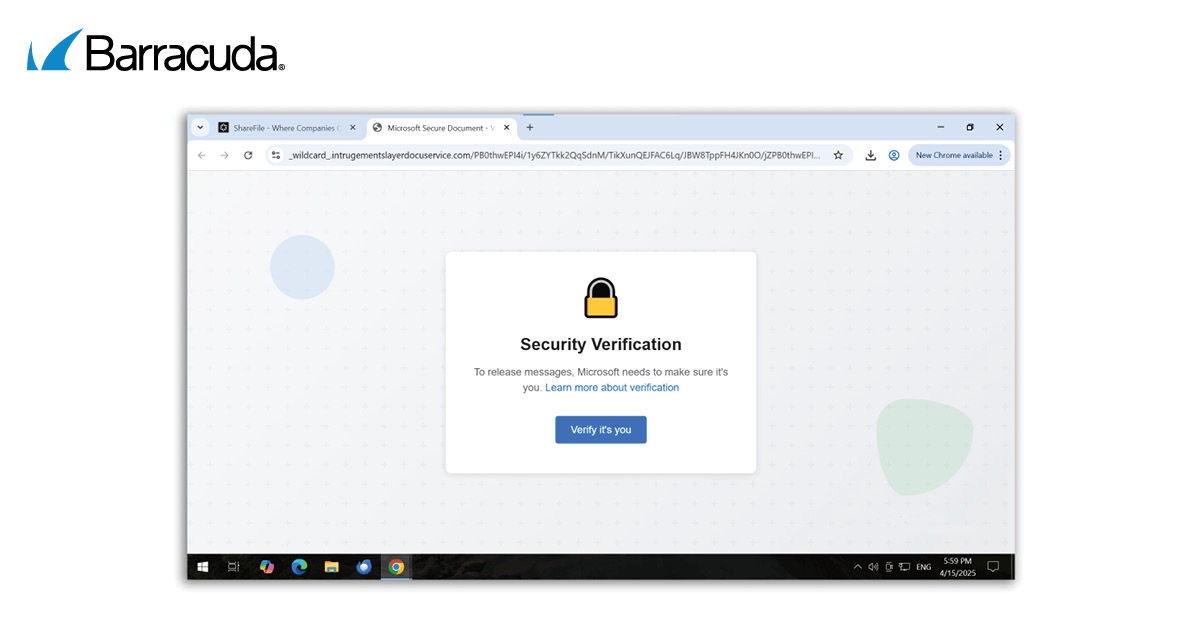The width and height of the screenshot is (1200, 628).
Task: Open the Windows Start menu
Action: [x=203, y=567]
